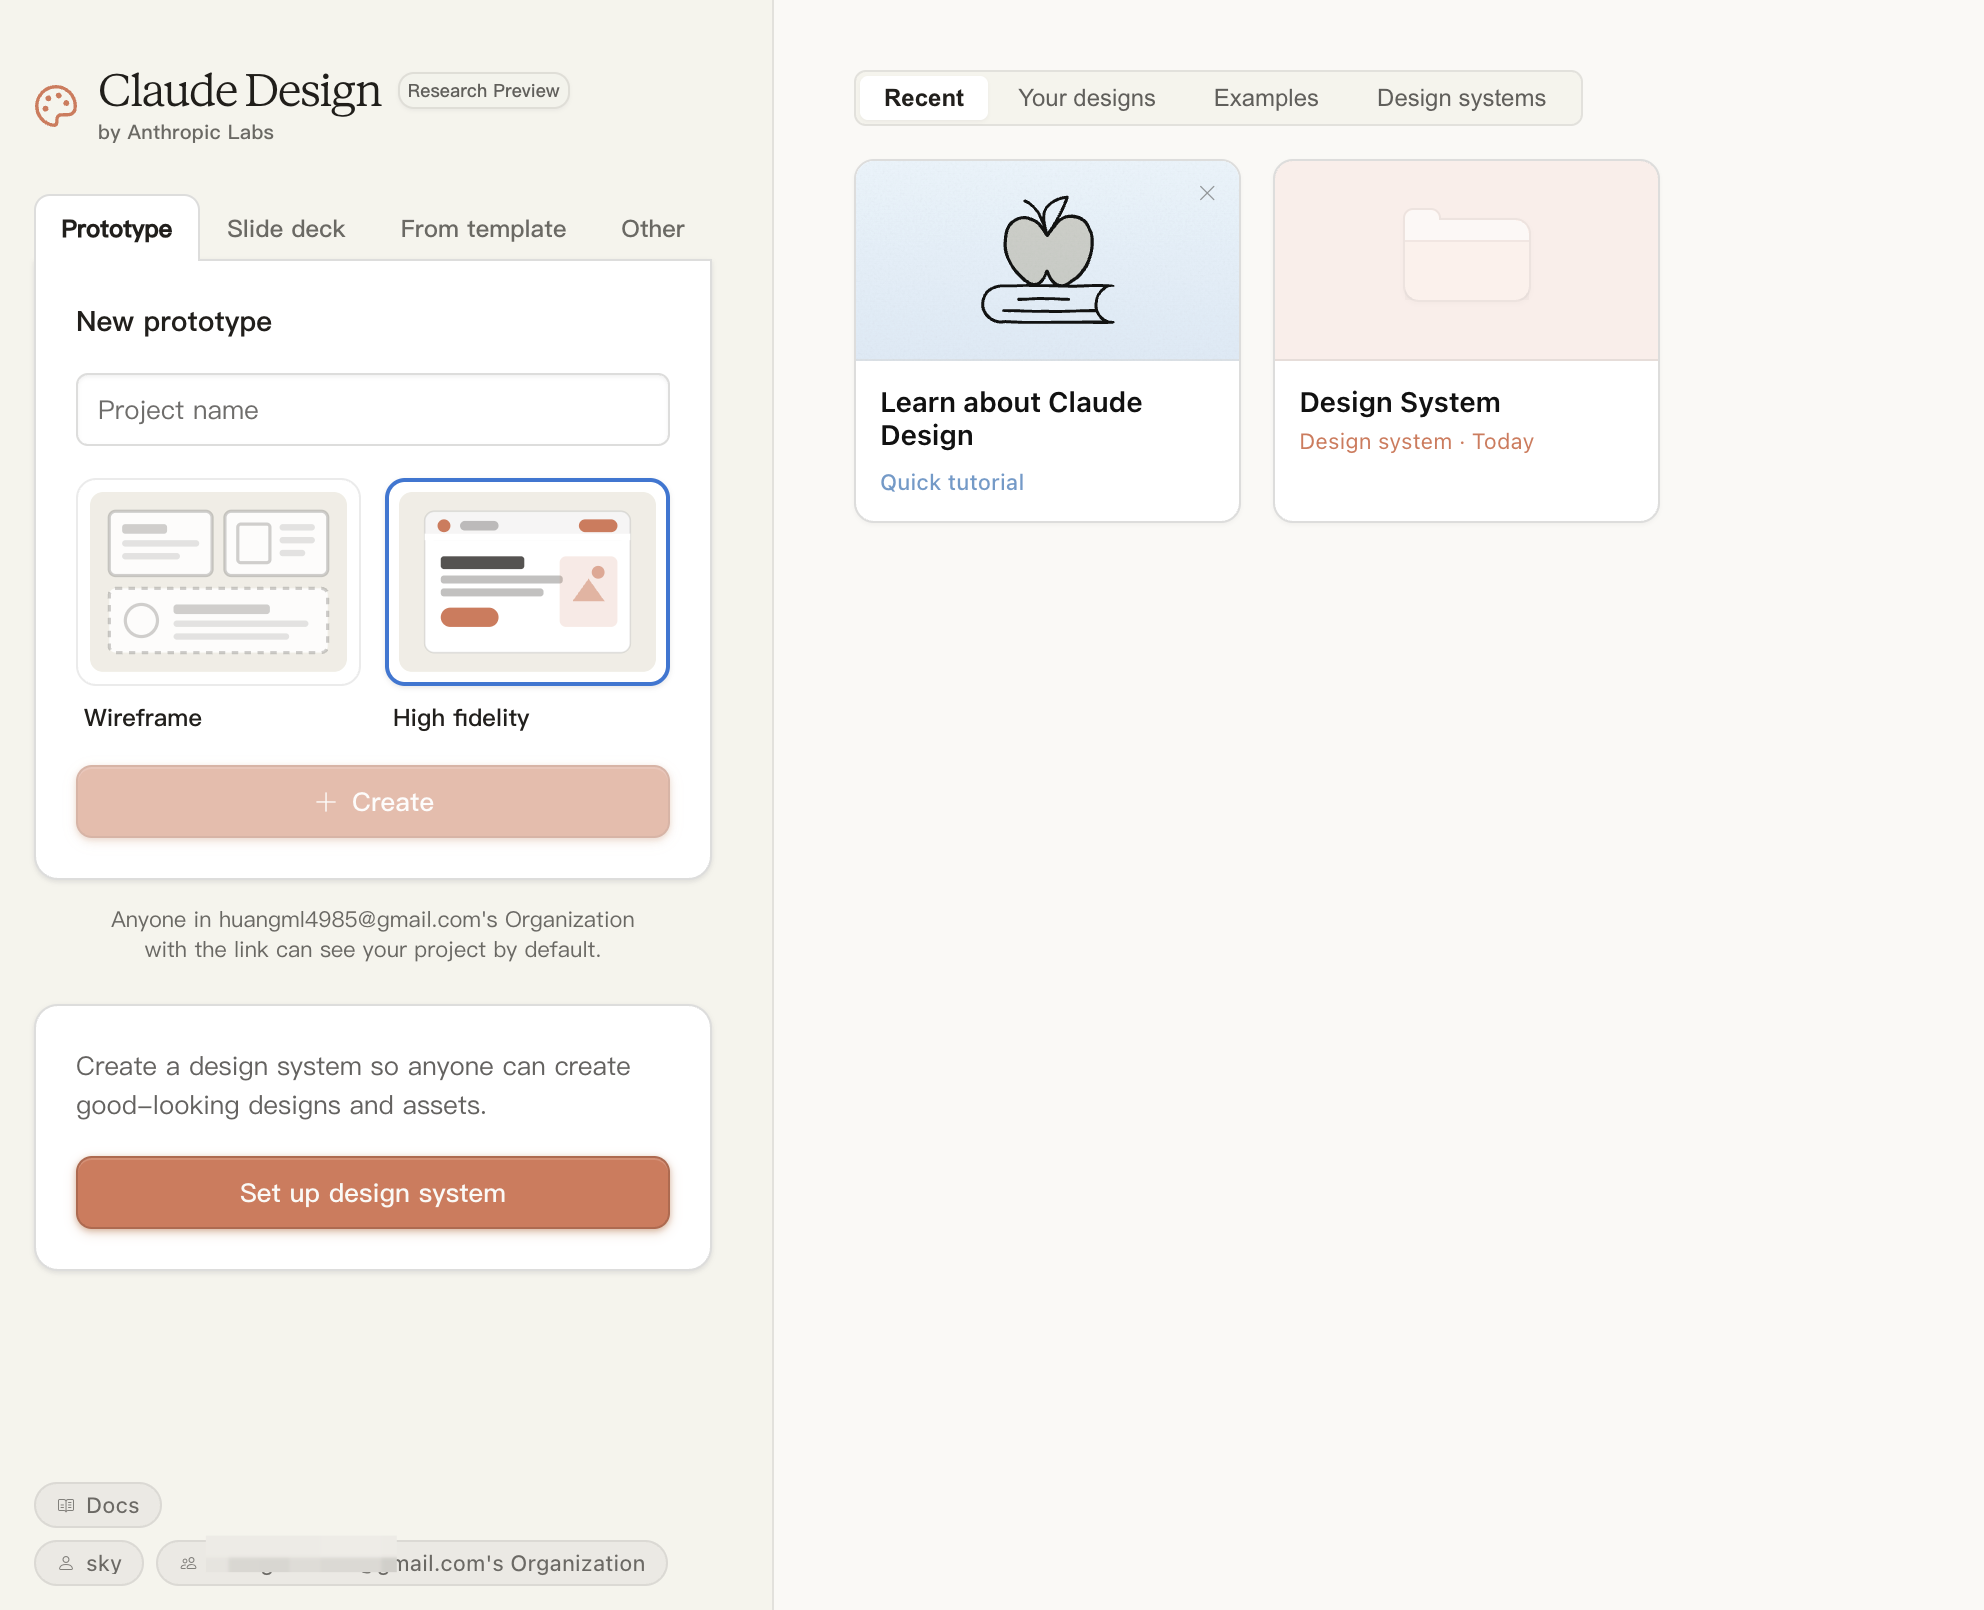Select the High fidelity prototype option
The image size is (1984, 1610).
click(x=527, y=582)
